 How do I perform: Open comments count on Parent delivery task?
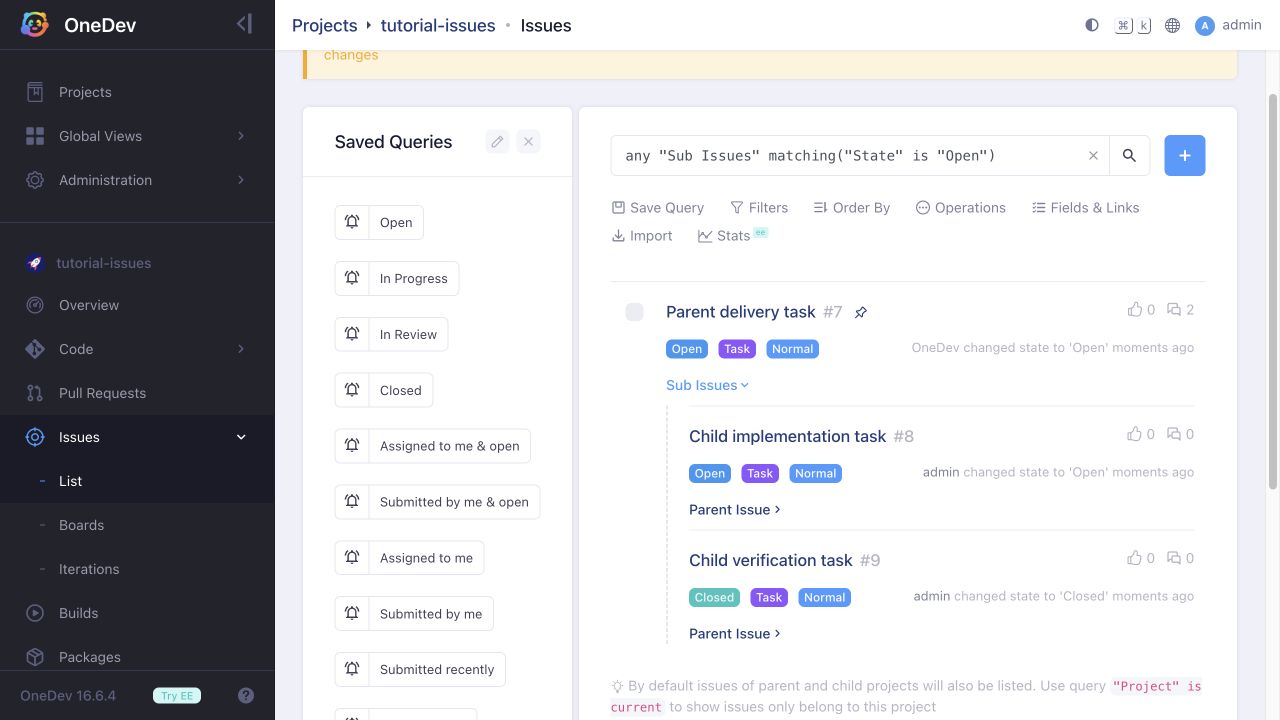(1181, 310)
